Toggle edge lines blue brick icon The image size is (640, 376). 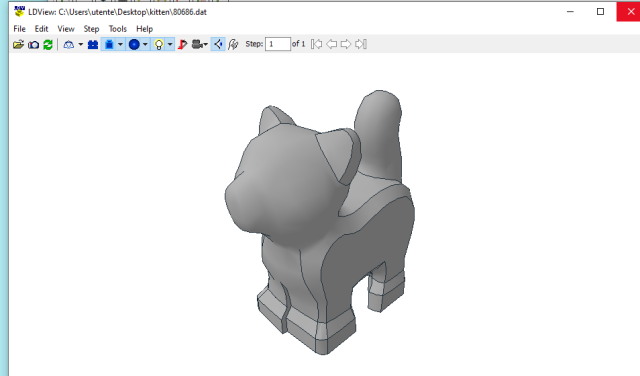coord(109,44)
